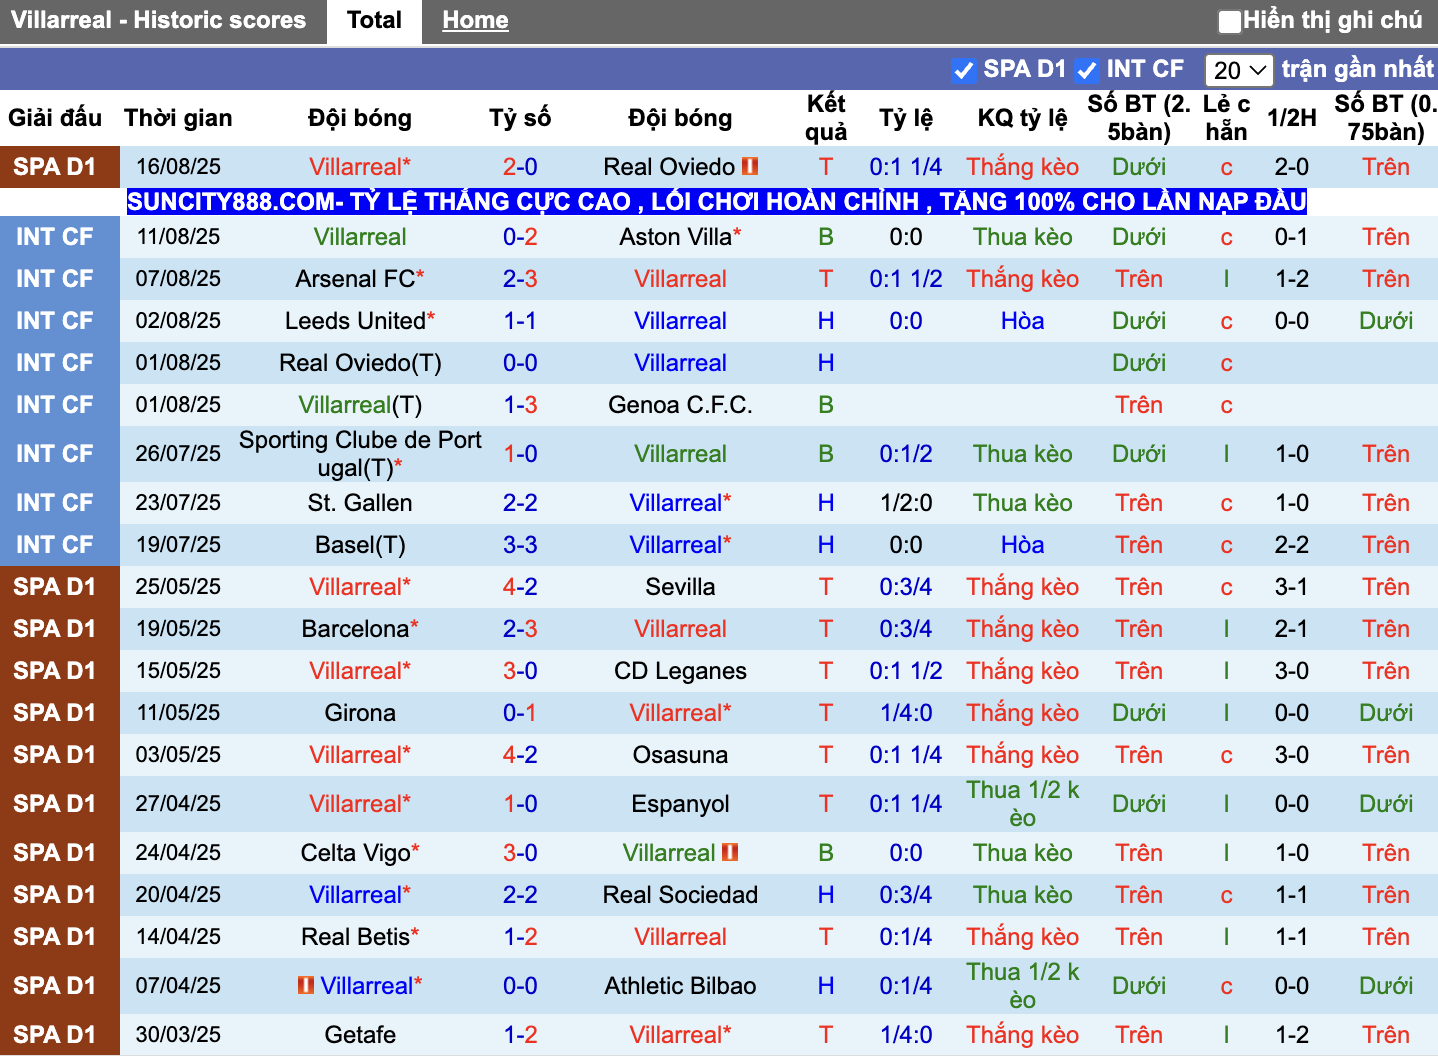The image size is (1438, 1056).
Task: Select the Total tab
Action: coord(374,21)
